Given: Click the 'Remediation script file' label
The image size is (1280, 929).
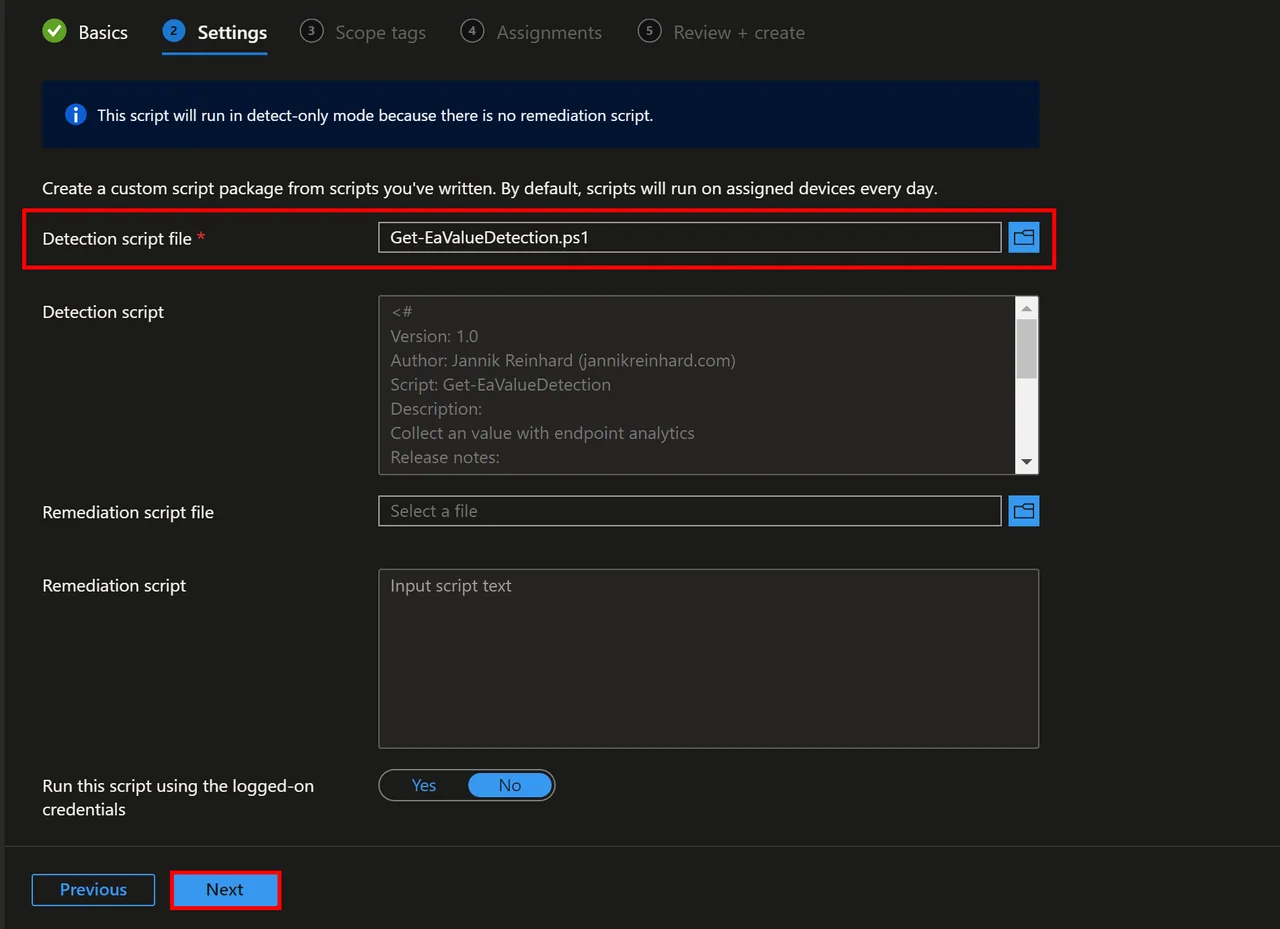Looking at the screenshot, I should pos(128,512).
